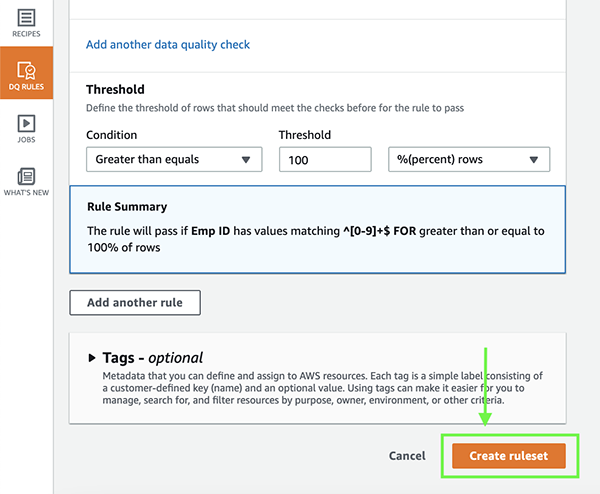The height and width of the screenshot is (494, 600).
Task: Select the DQ Rules sidebar icon
Action: point(26,70)
